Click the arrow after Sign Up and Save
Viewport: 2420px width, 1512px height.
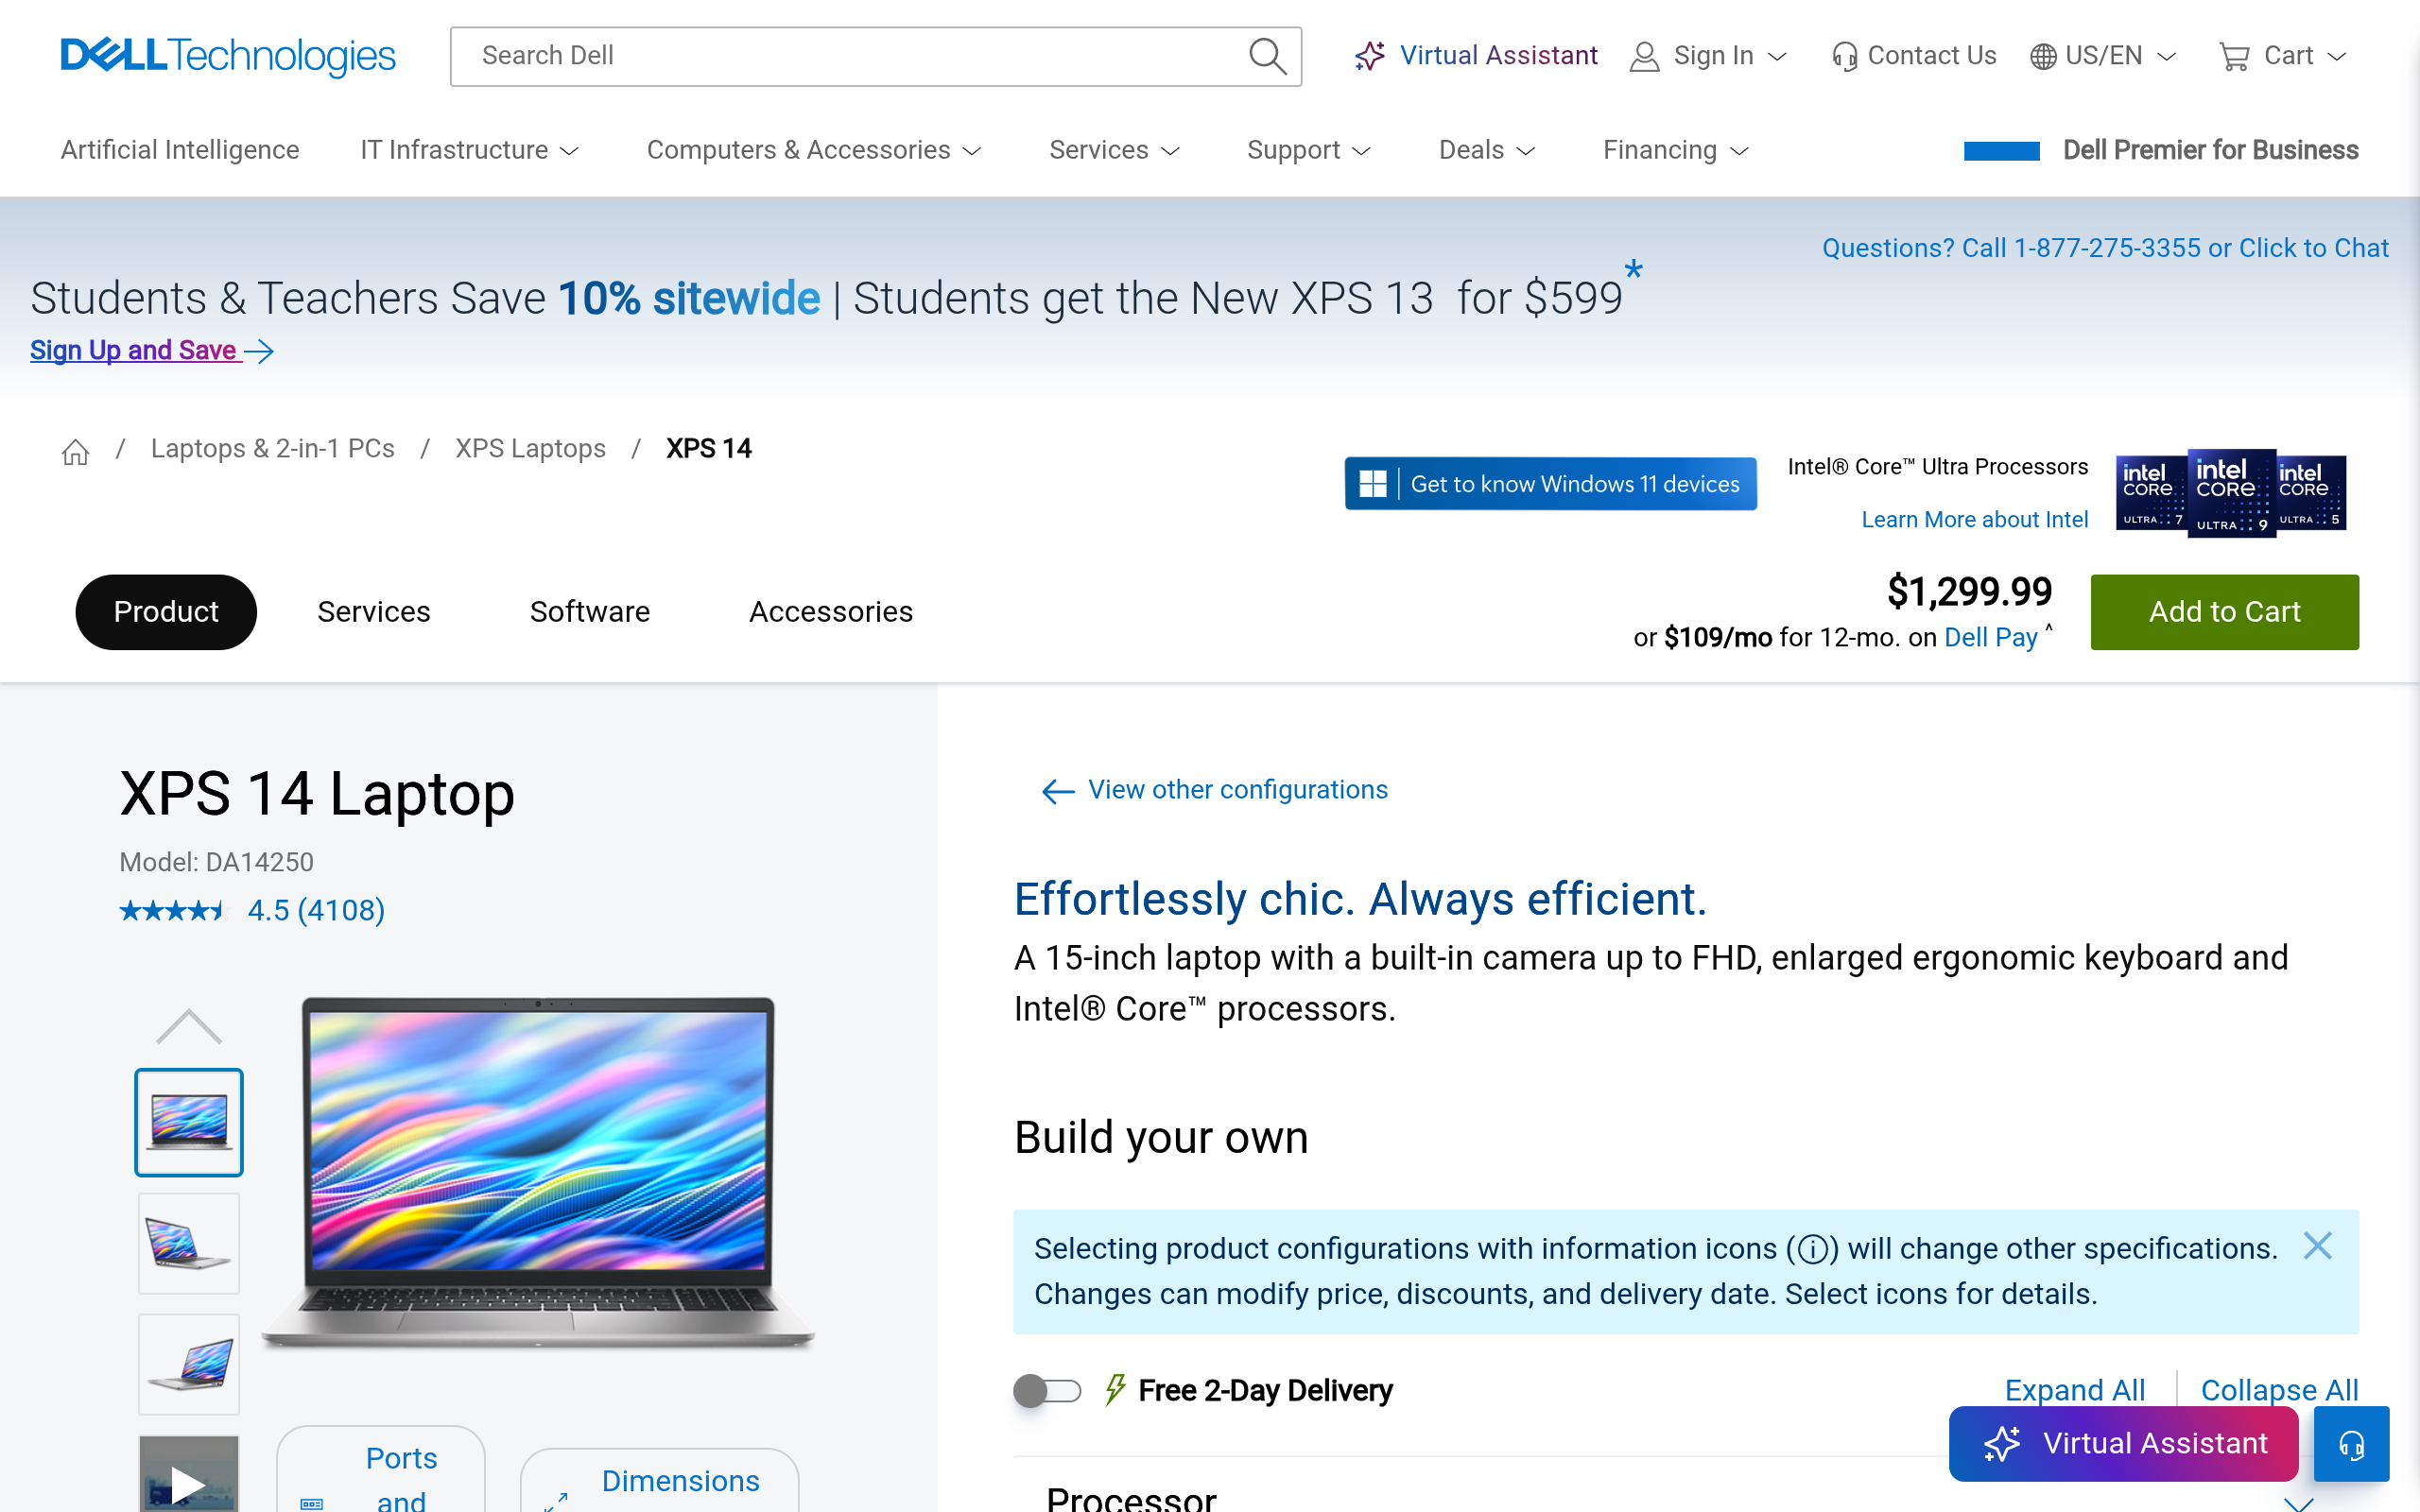(259, 351)
